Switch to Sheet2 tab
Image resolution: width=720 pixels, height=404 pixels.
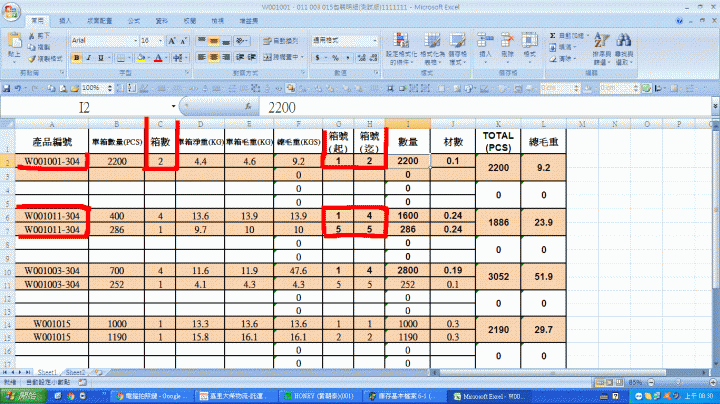[x=76, y=372]
